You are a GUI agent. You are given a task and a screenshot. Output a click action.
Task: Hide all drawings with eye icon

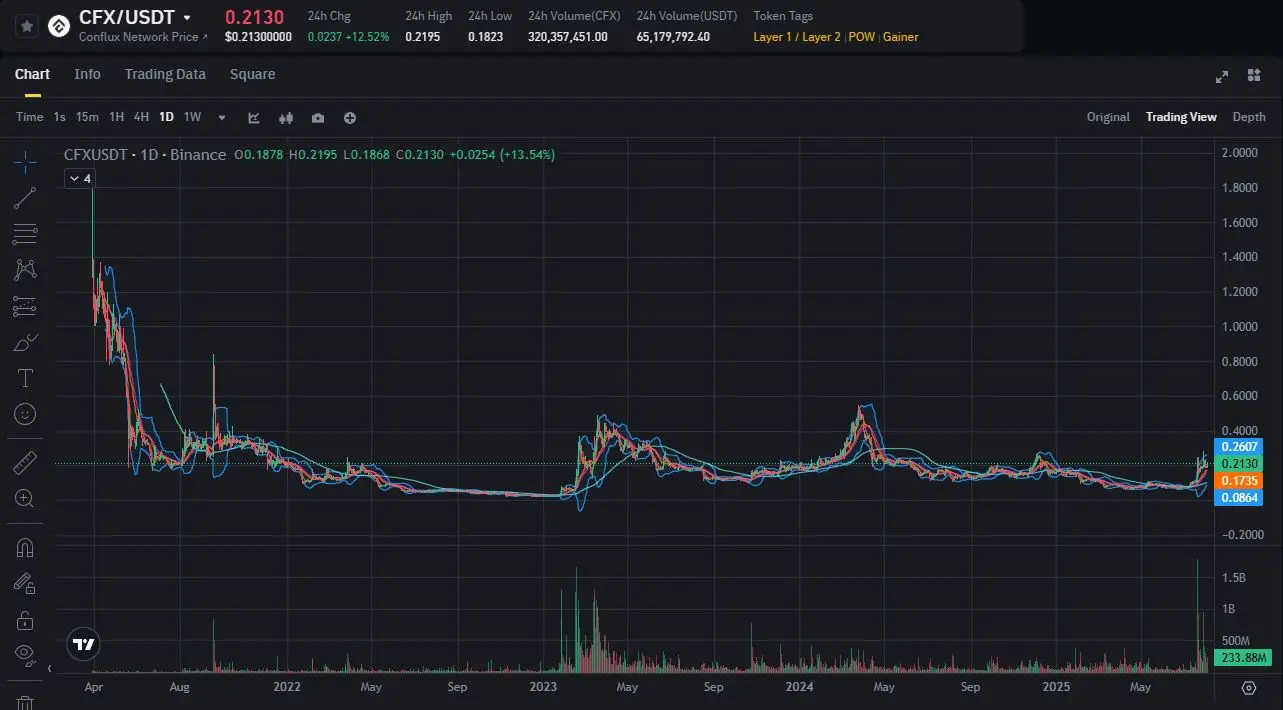click(25, 656)
